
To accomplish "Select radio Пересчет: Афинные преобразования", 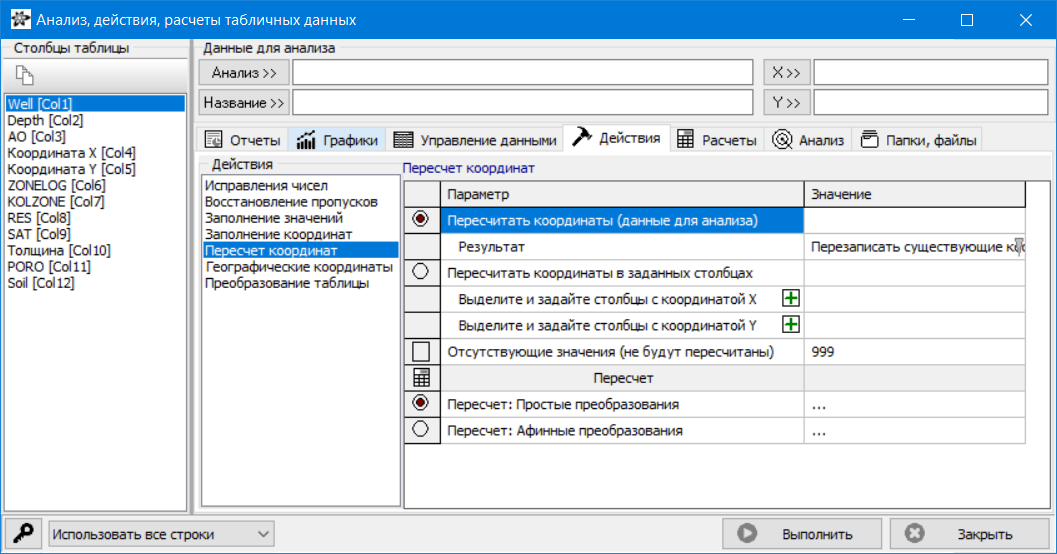I will click(421, 429).
